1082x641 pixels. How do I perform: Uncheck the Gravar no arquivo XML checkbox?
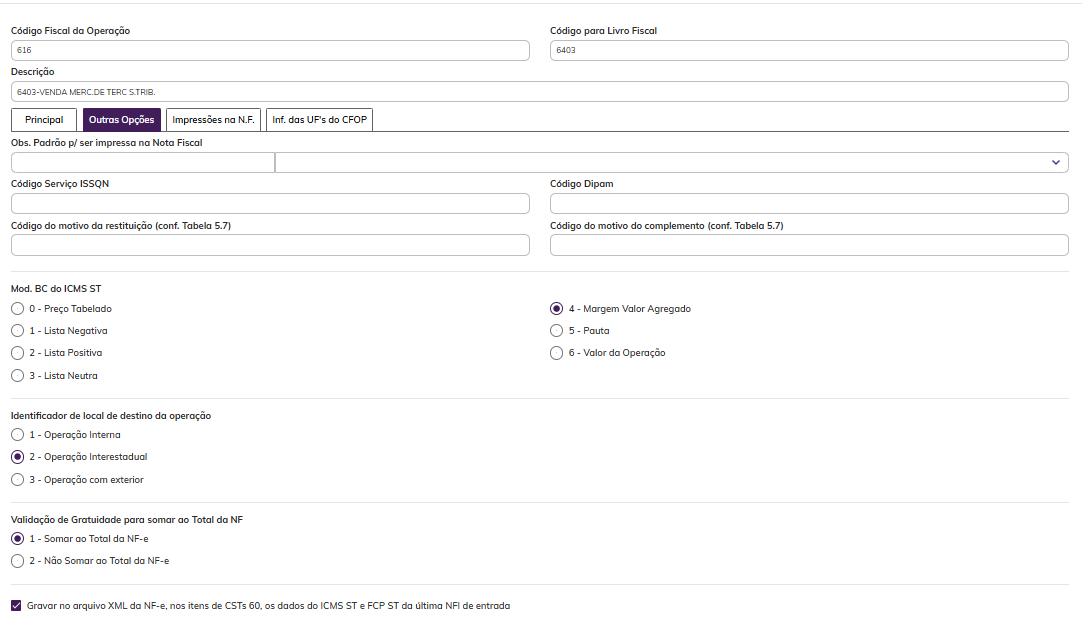coord(16,606)
